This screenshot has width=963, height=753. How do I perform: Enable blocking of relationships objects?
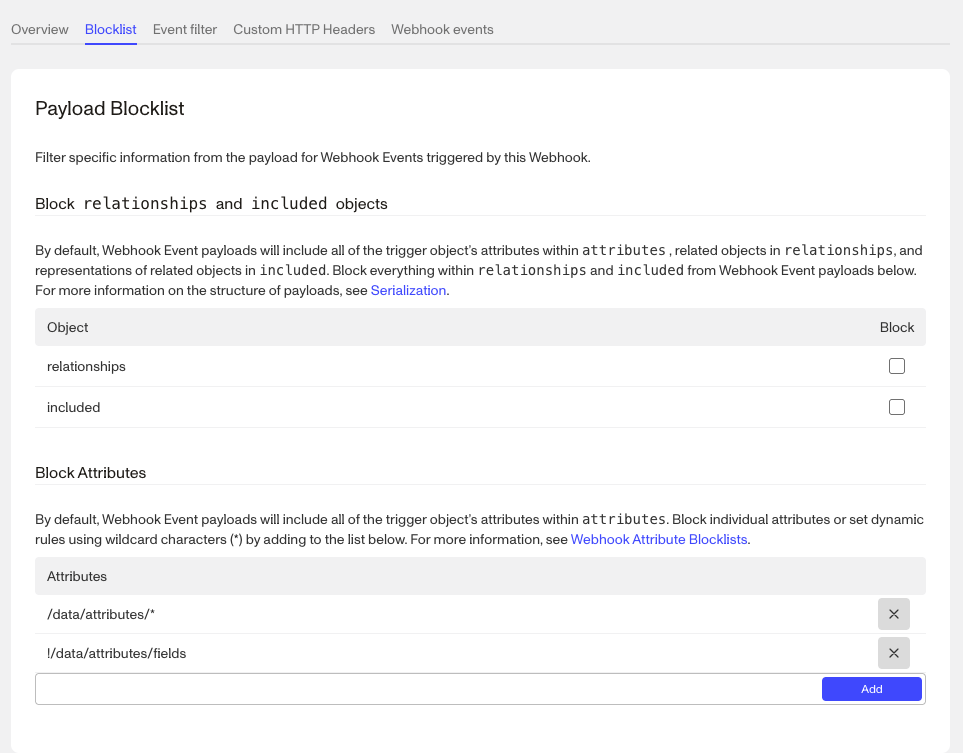point(896,366)
